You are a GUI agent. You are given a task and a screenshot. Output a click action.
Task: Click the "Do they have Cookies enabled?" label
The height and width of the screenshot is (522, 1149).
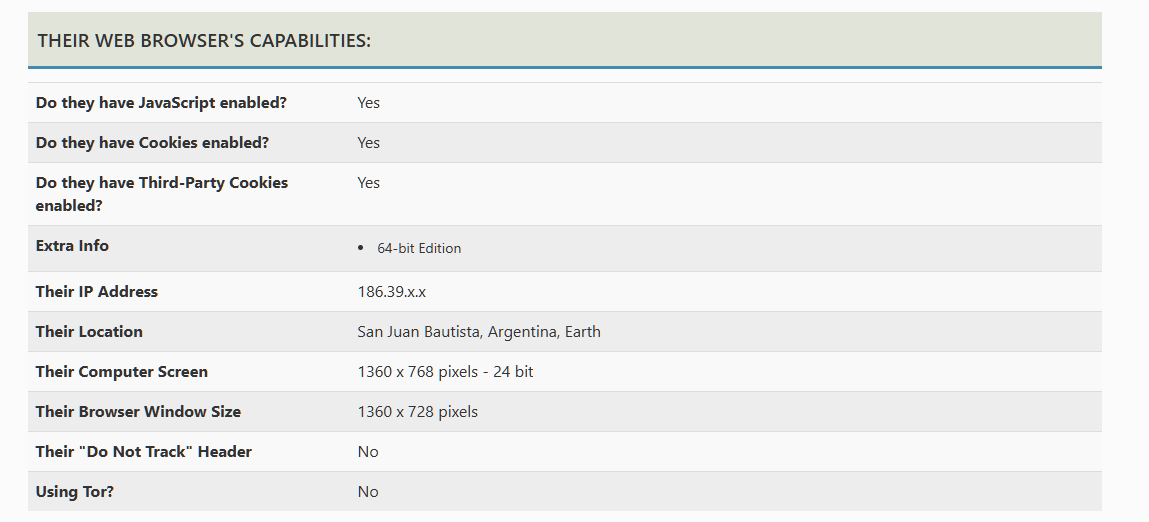pos(152,143)
